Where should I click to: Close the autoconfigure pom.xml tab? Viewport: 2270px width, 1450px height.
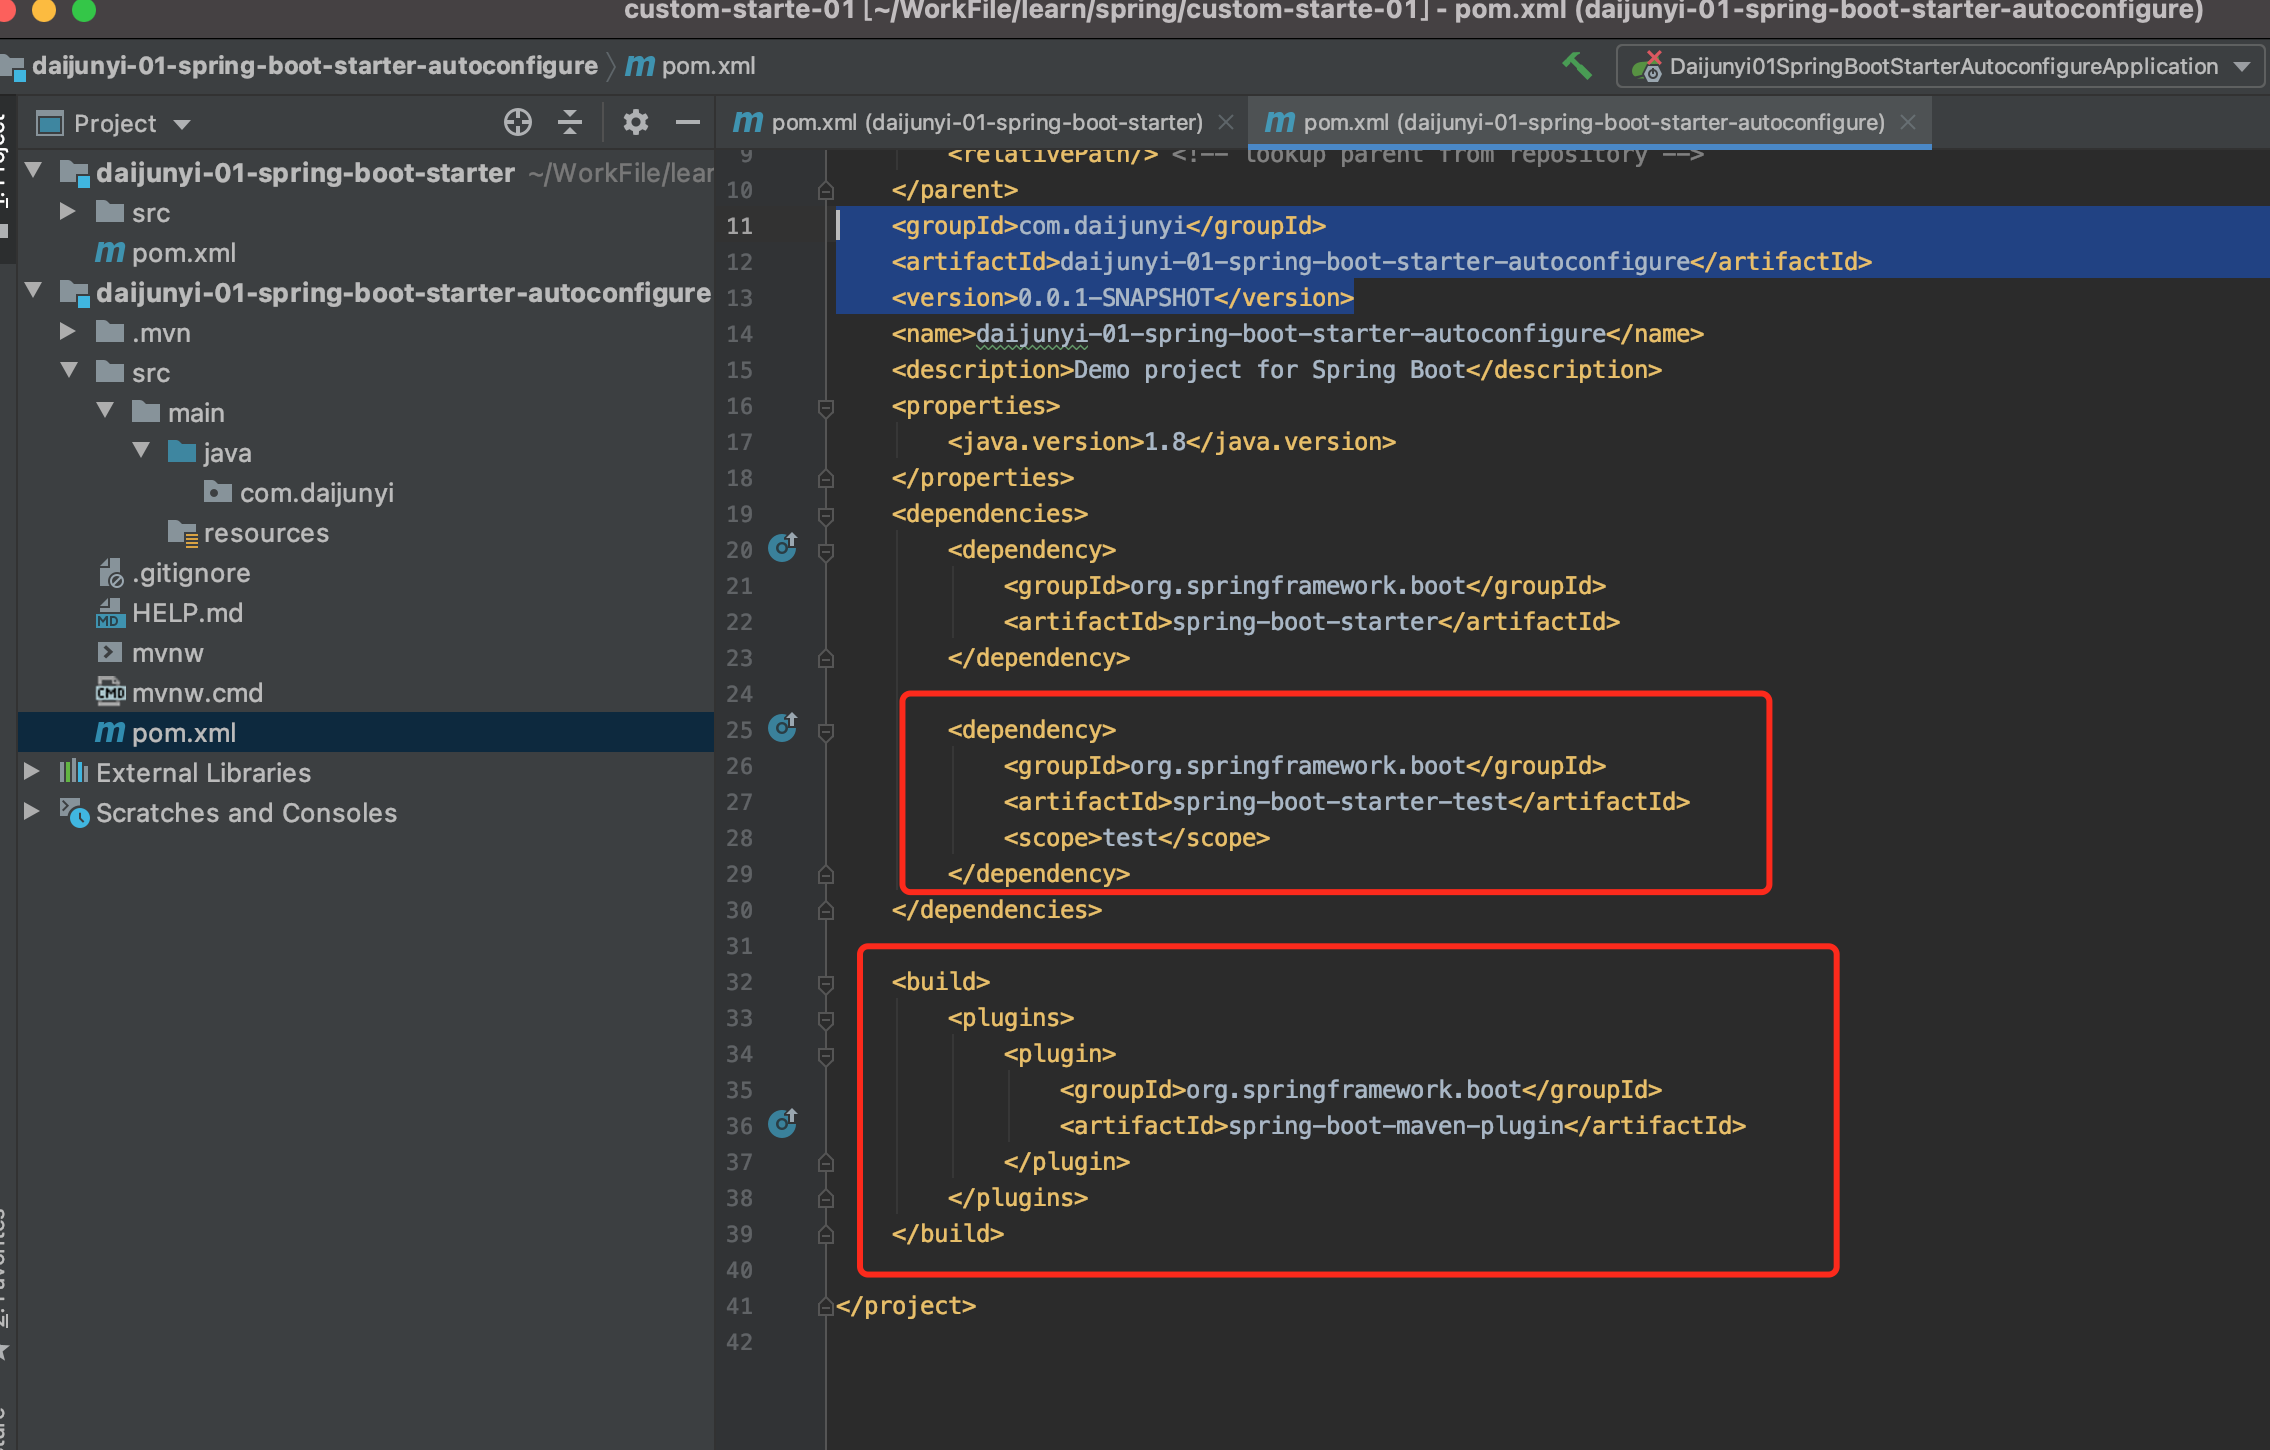coord(1908,123)
